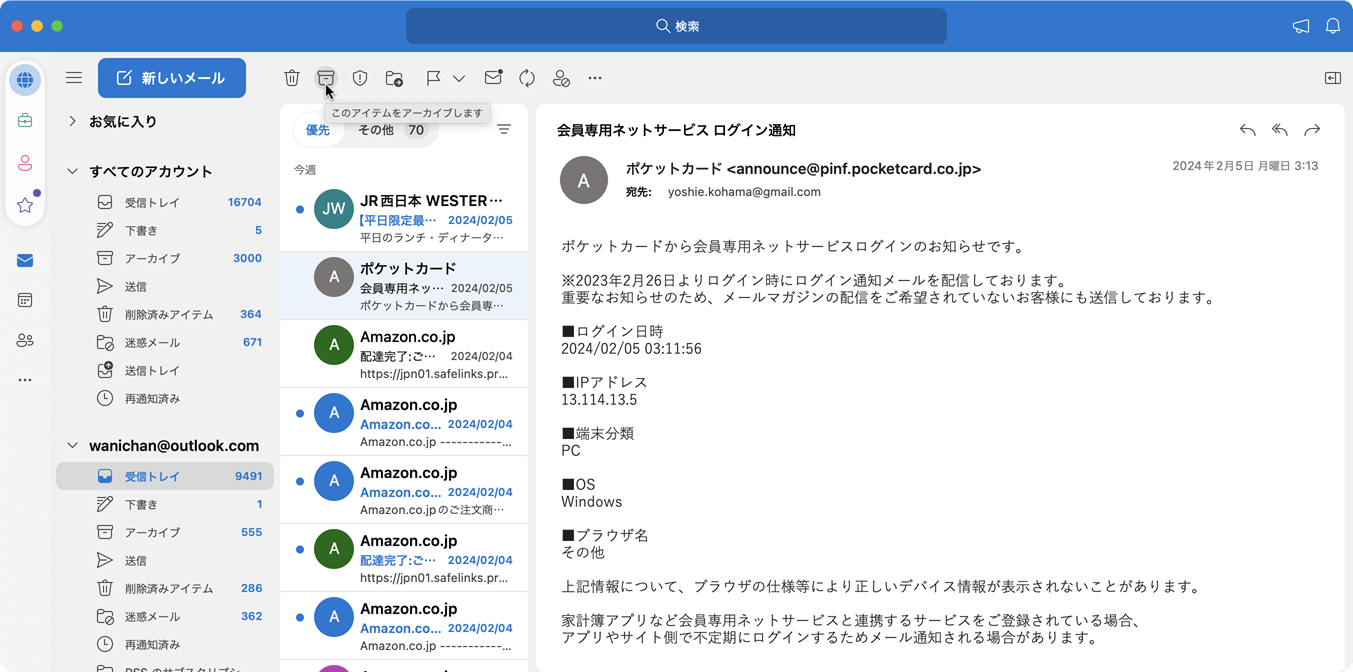Open 迷惑メール folder showing 362
This screenshot has width=1353, height=672.
click(x=165, y=616)
